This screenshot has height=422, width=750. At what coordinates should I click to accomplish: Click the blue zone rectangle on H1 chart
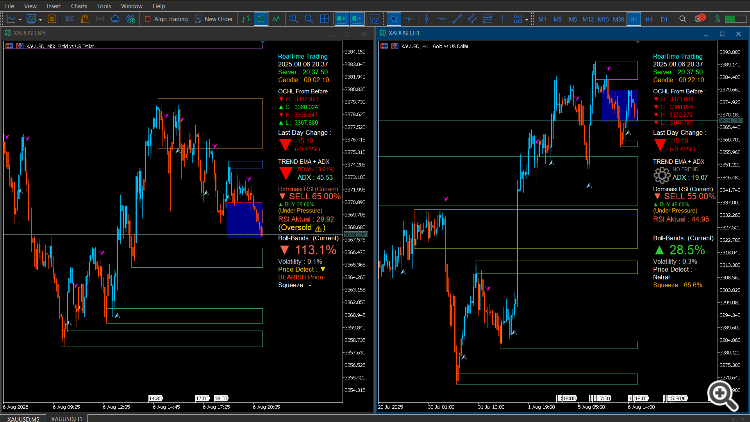coord(619,105)
